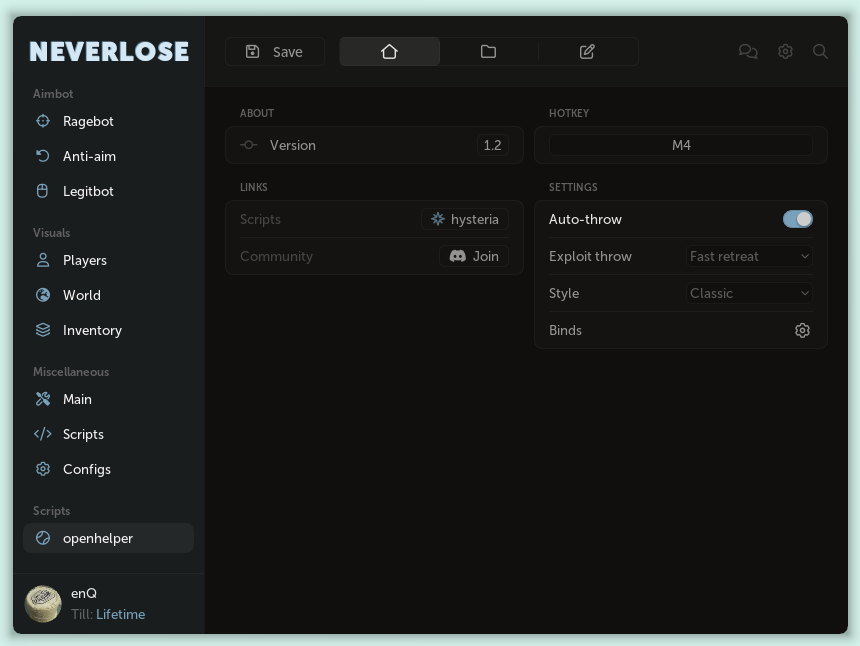Open the Binds gear settings
Viewport: 860px width, 646px height.
pyautogui.click(x=802, y=330)
